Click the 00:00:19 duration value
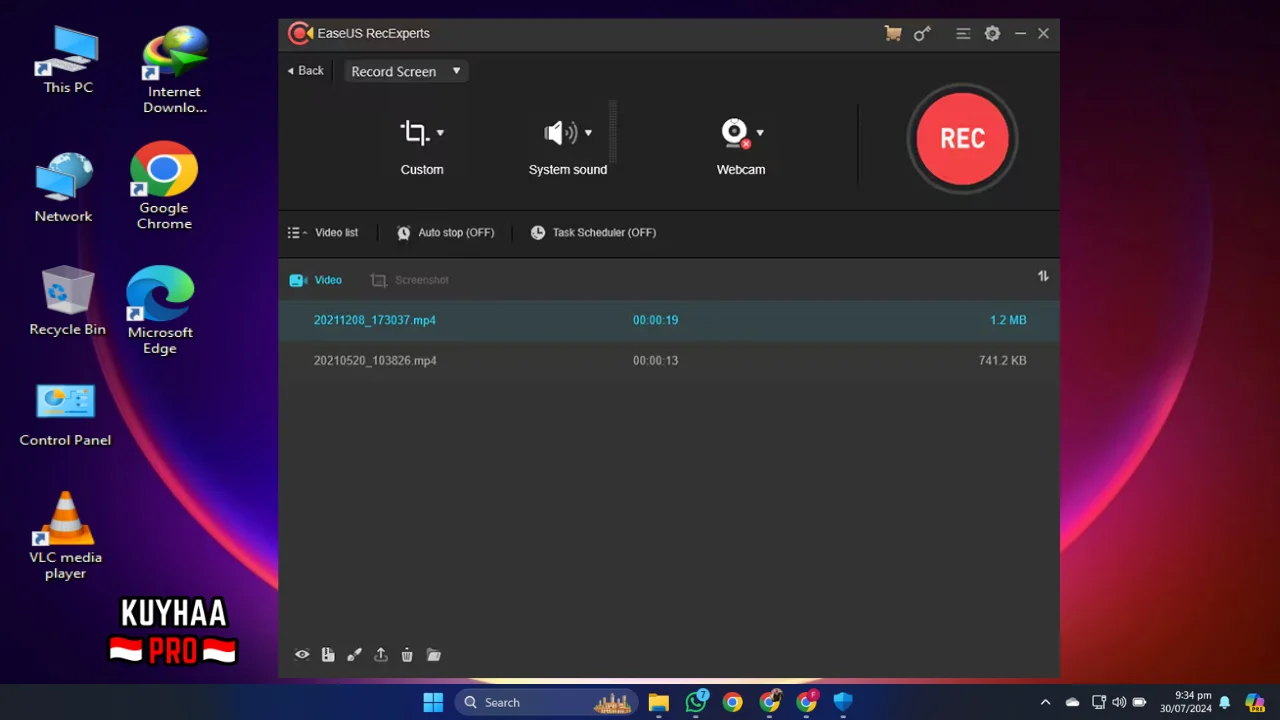This screenshot has width=1280, height=720. tap(655, 320)
